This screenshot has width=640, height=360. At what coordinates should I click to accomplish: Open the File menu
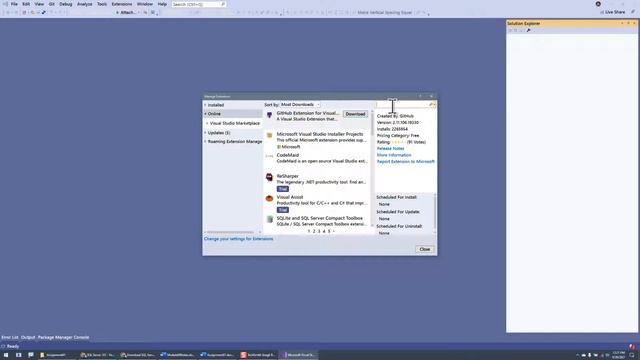click(14, 4)
